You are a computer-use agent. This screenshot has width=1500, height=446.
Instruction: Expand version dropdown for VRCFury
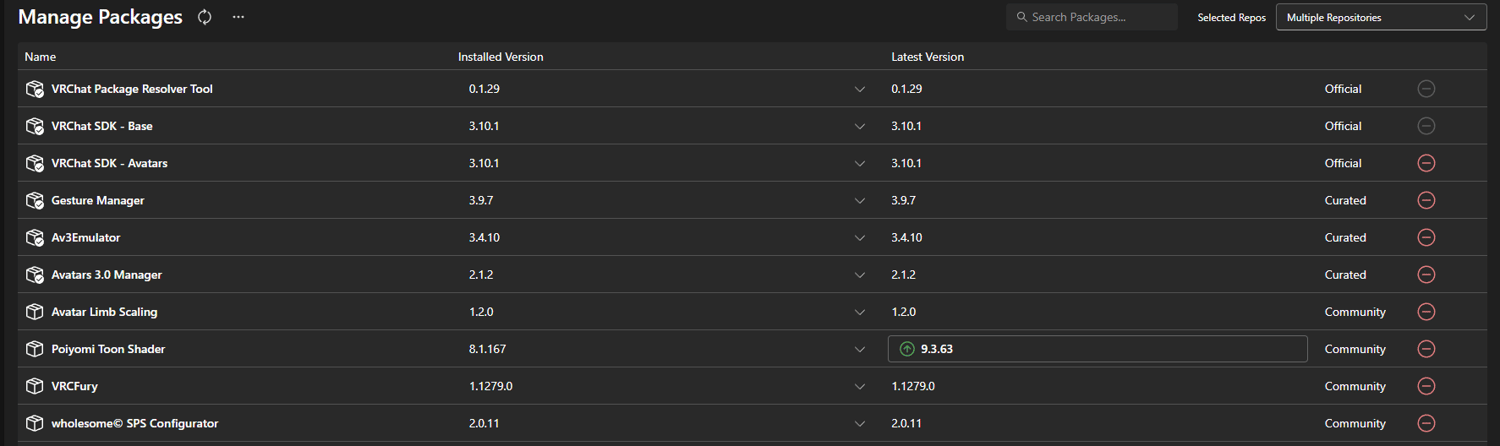(860, 386)
